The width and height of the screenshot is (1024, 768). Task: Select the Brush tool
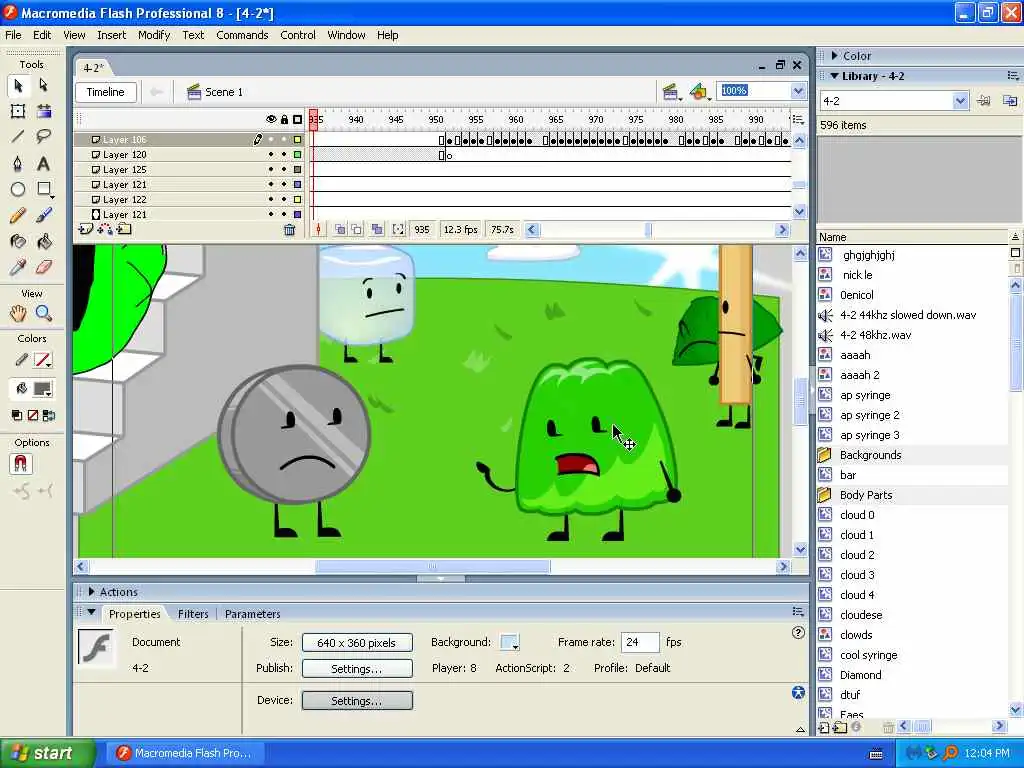coord(44,216)
